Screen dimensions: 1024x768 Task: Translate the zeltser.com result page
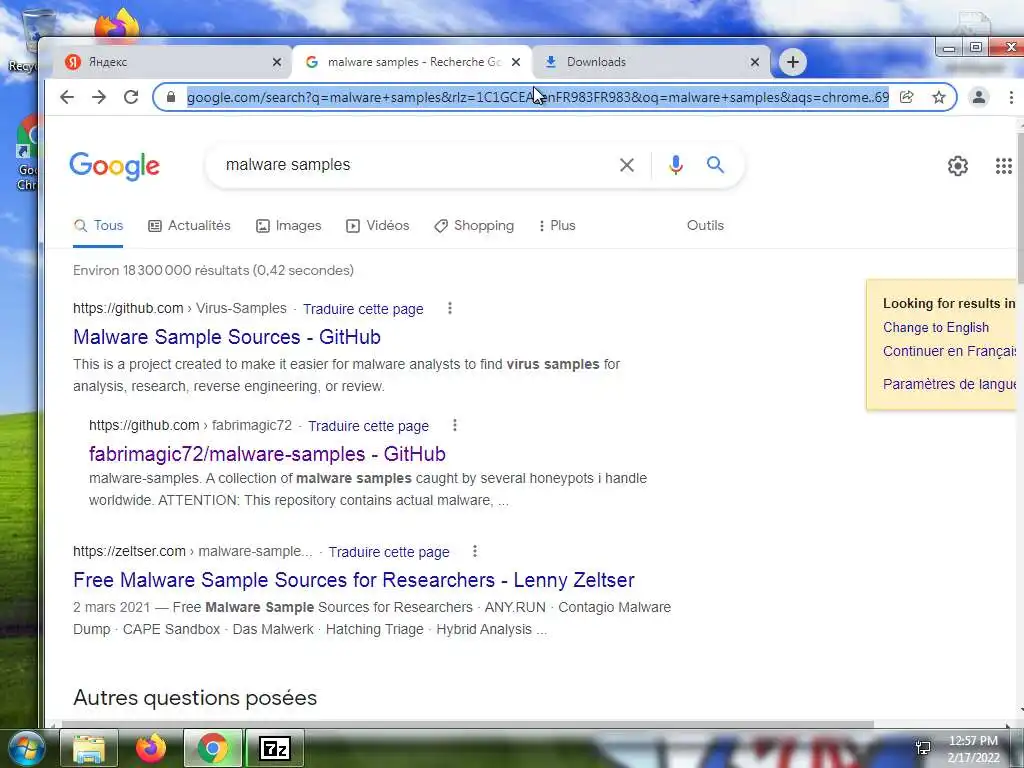[389, 552]
